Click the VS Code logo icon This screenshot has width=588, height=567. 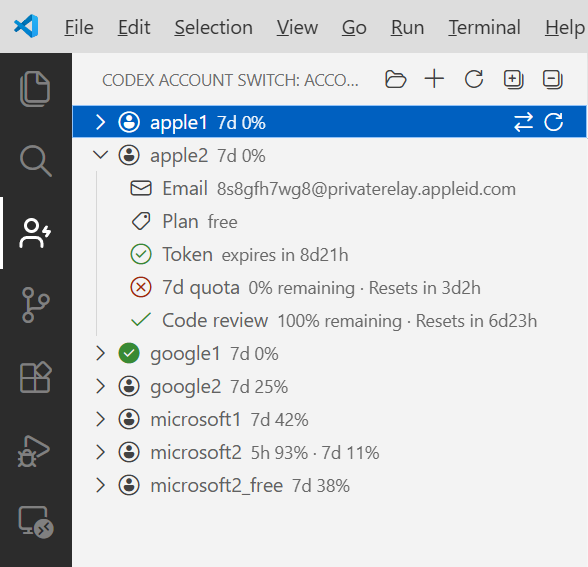point(26,26)
